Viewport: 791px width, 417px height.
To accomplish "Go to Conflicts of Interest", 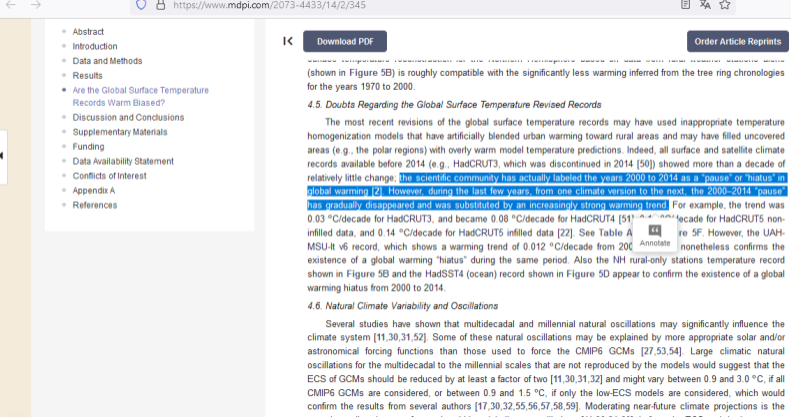I will coord(109,176).
